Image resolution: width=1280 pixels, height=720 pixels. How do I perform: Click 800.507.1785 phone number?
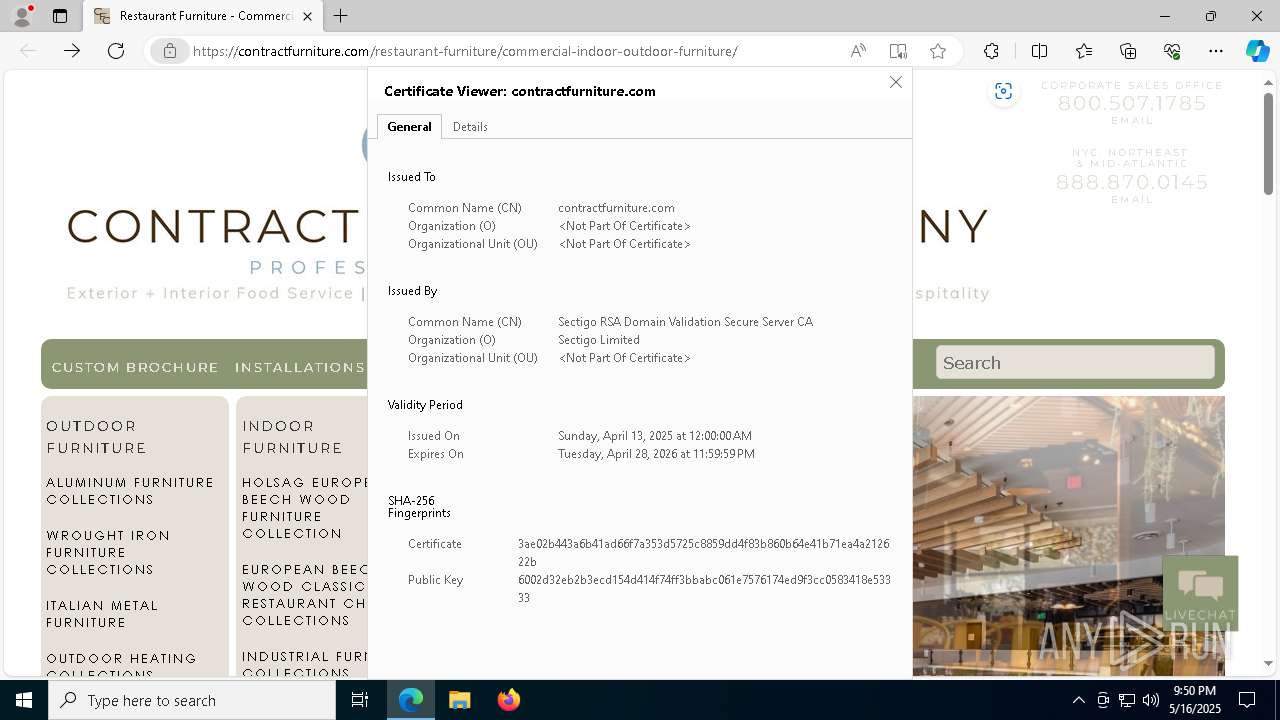[x=1132, y=103]
